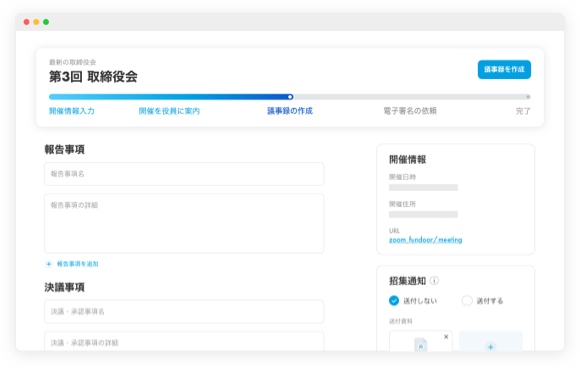The height and width of the screenshot is (368, 580).
Task: Click the 議事録を作成 button
Action: point(504,70)
